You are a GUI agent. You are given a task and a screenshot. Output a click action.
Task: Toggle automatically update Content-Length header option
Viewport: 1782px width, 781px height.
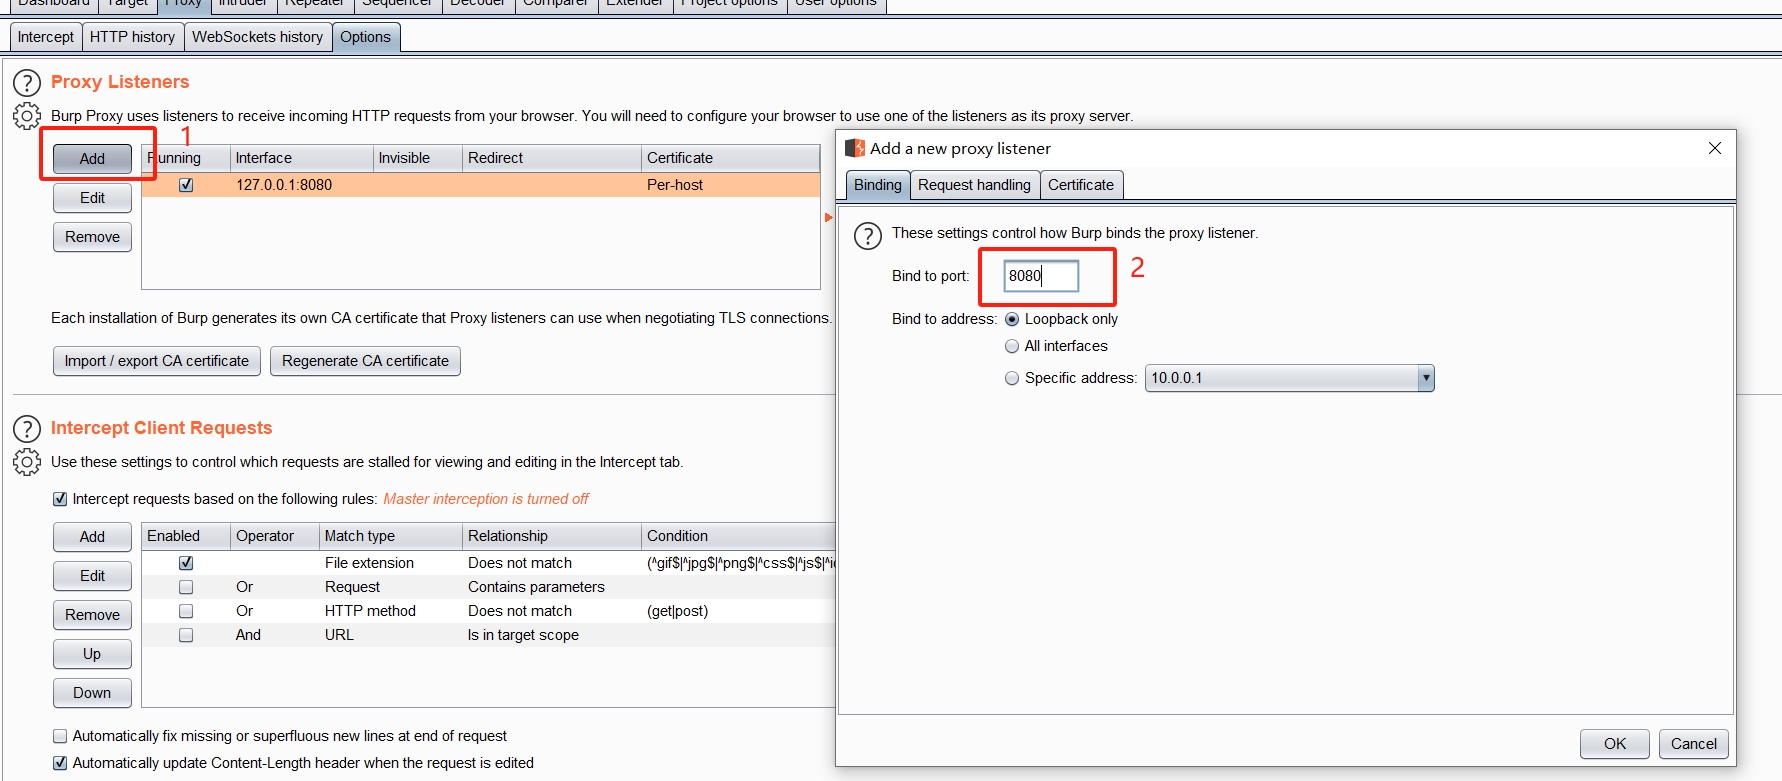click(x=60, y=763)
